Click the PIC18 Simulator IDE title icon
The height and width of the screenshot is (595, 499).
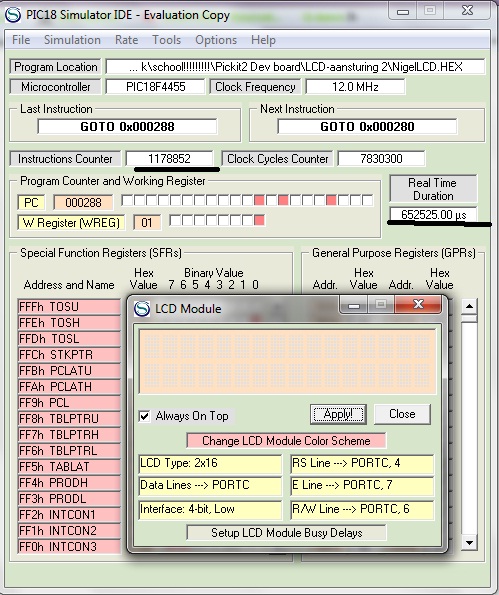pyautogui.click(x=13, y=15)
